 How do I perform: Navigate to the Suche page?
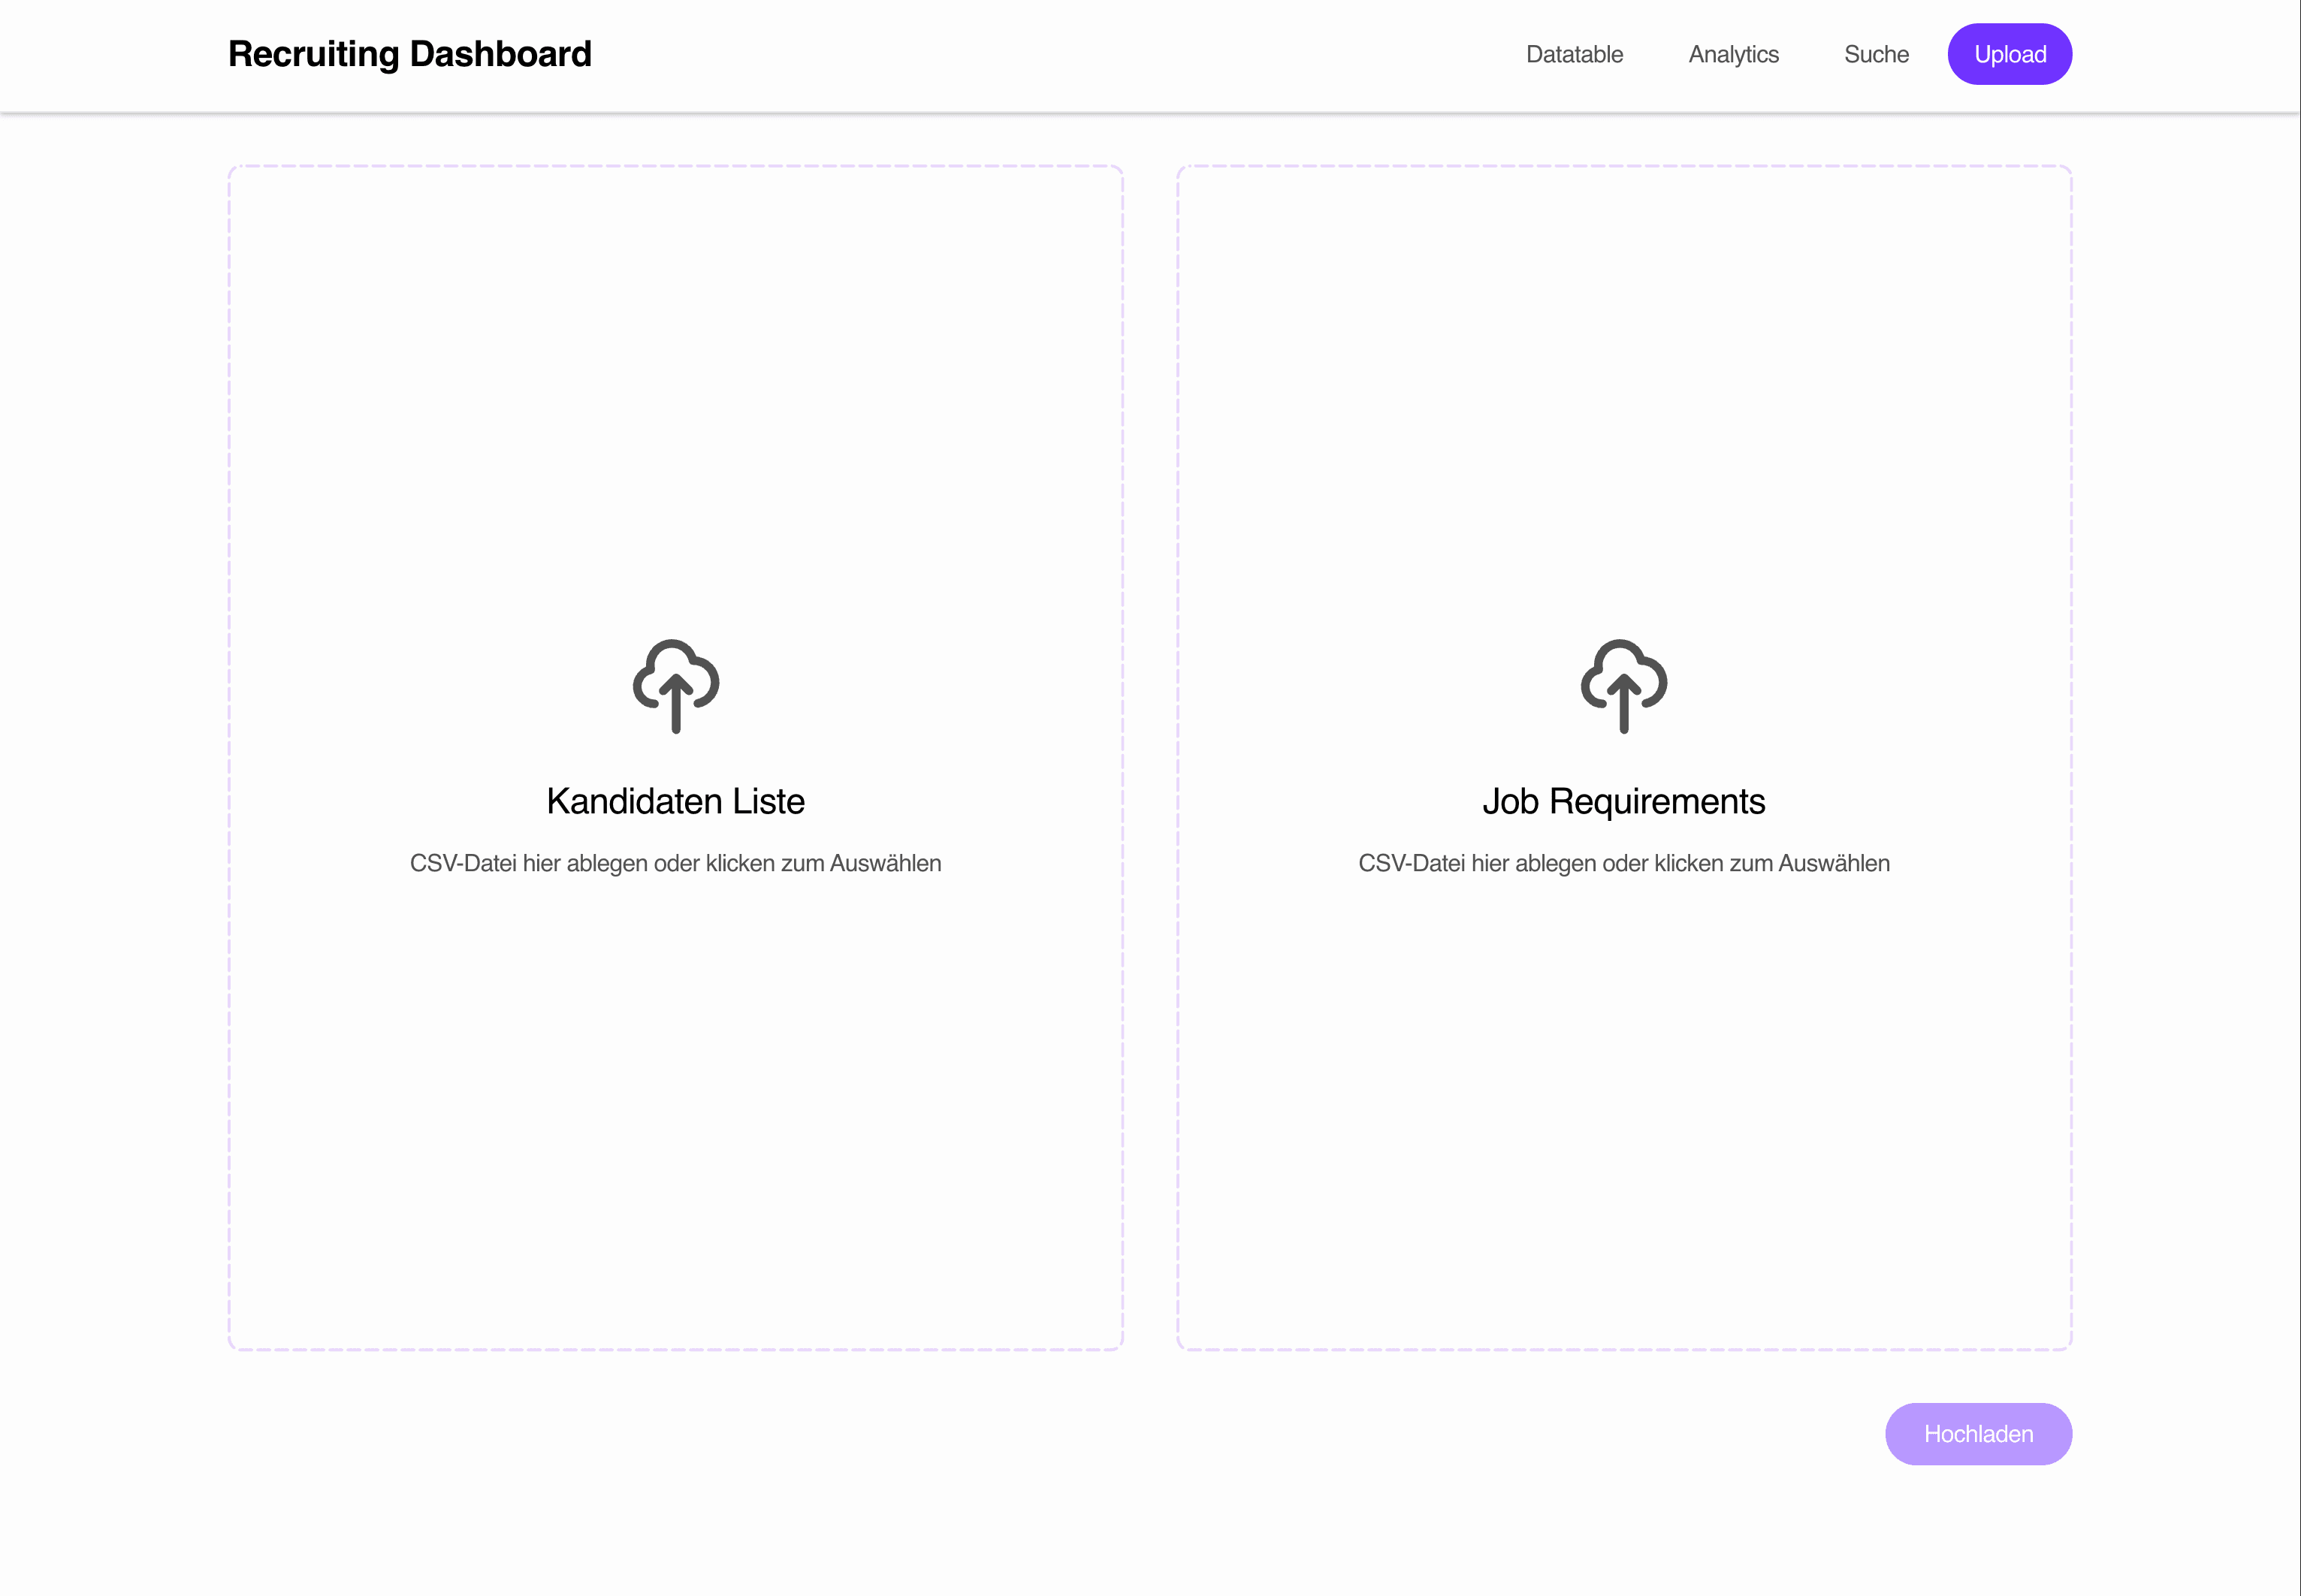1876,54
